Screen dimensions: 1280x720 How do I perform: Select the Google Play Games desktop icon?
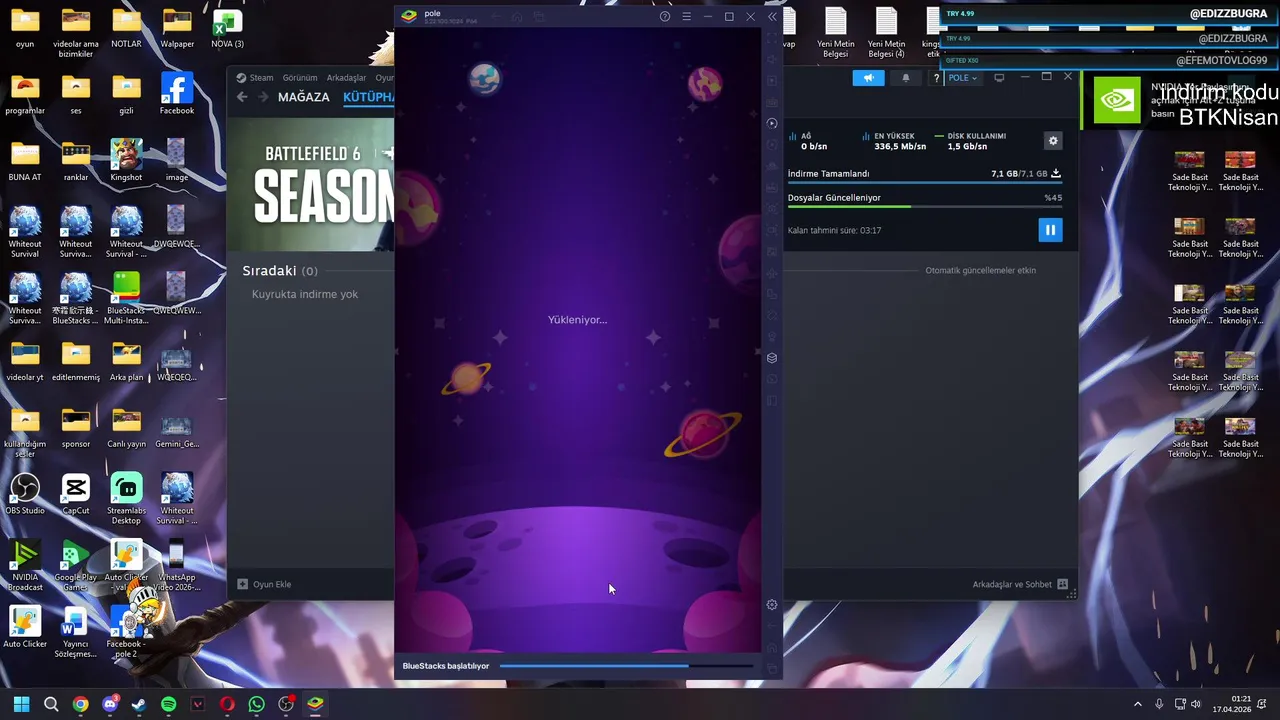click(76, 566)
